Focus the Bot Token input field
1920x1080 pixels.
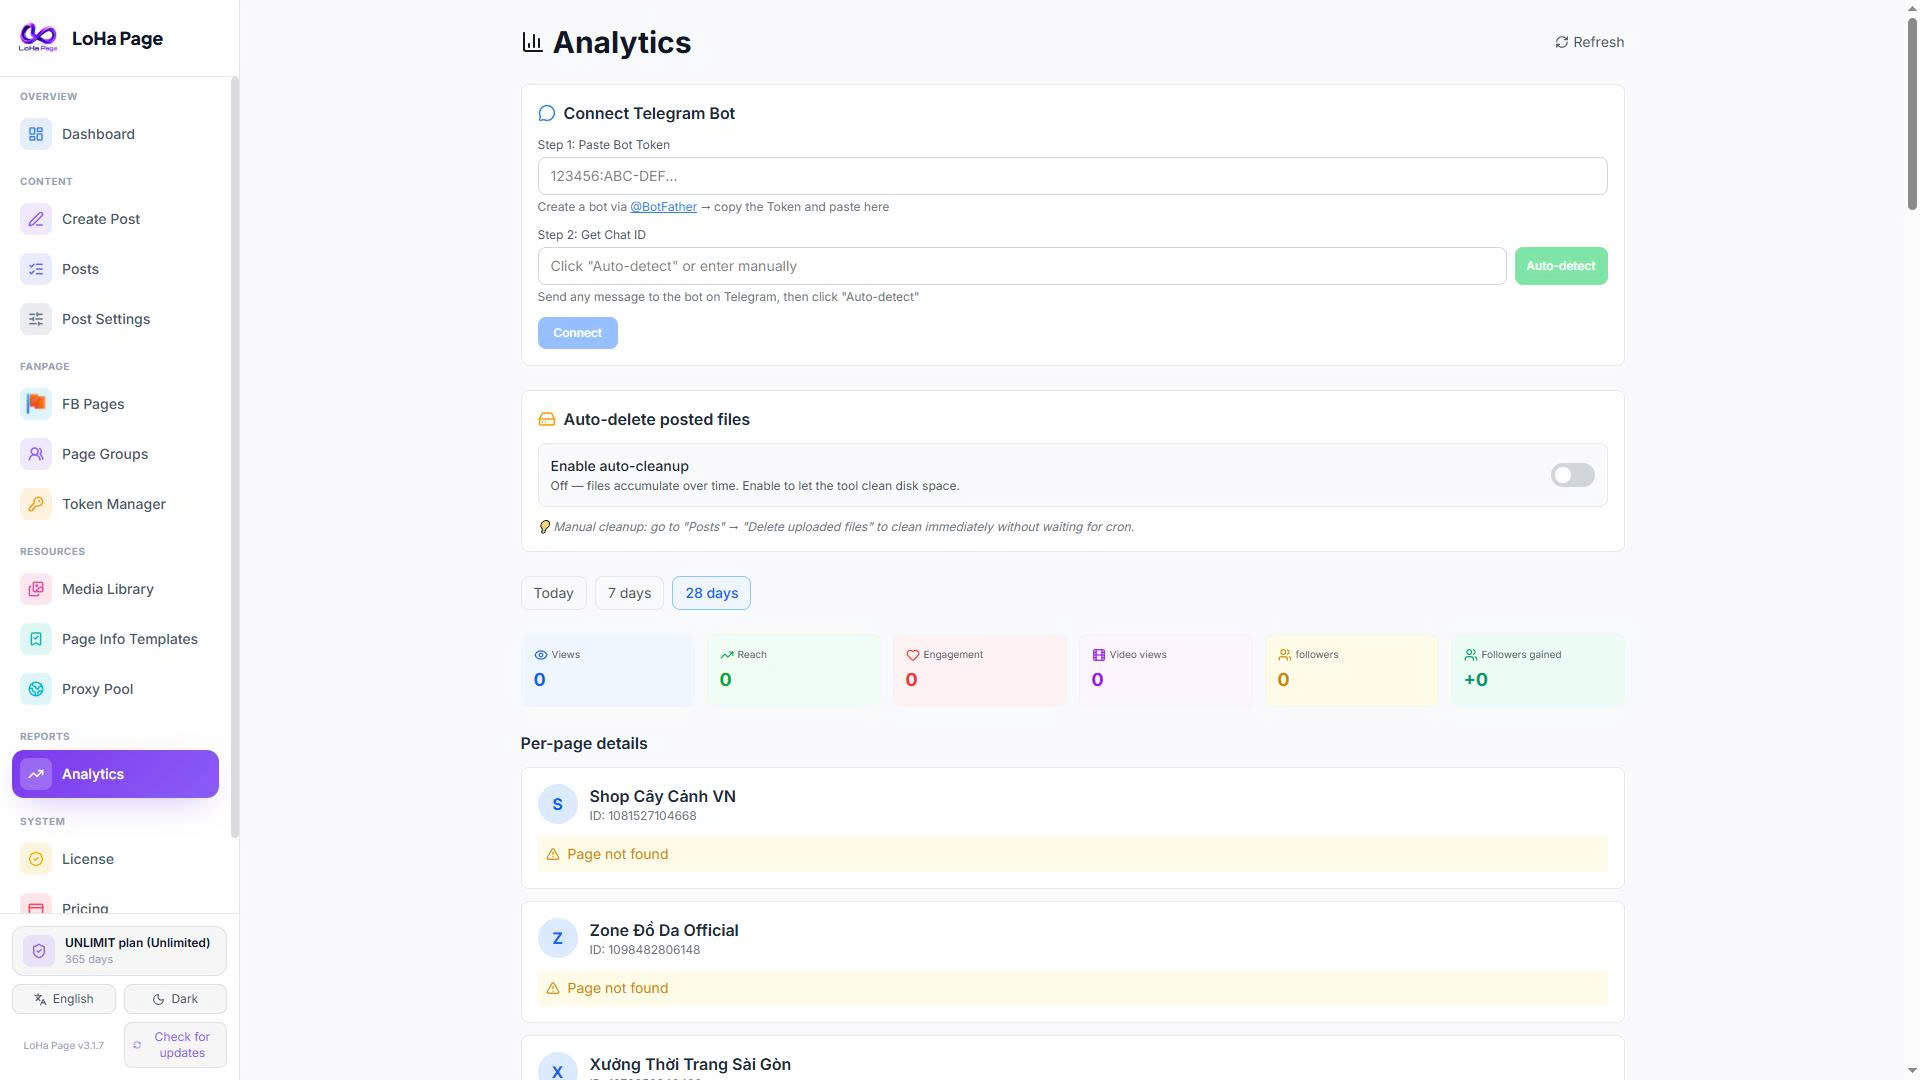1072,176
